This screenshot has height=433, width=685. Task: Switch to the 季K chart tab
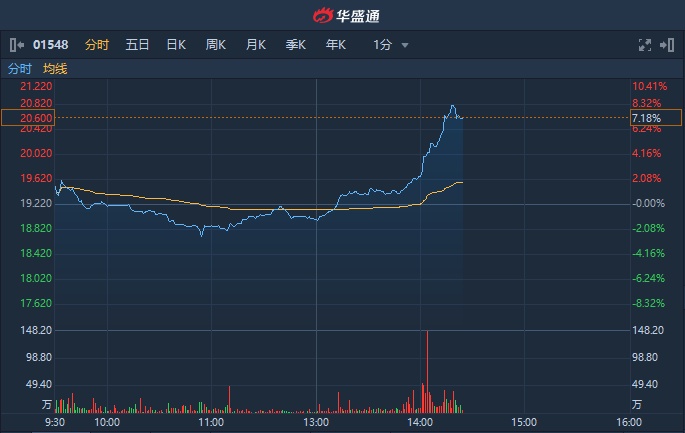pyautogui.click(x=296, y=45)
